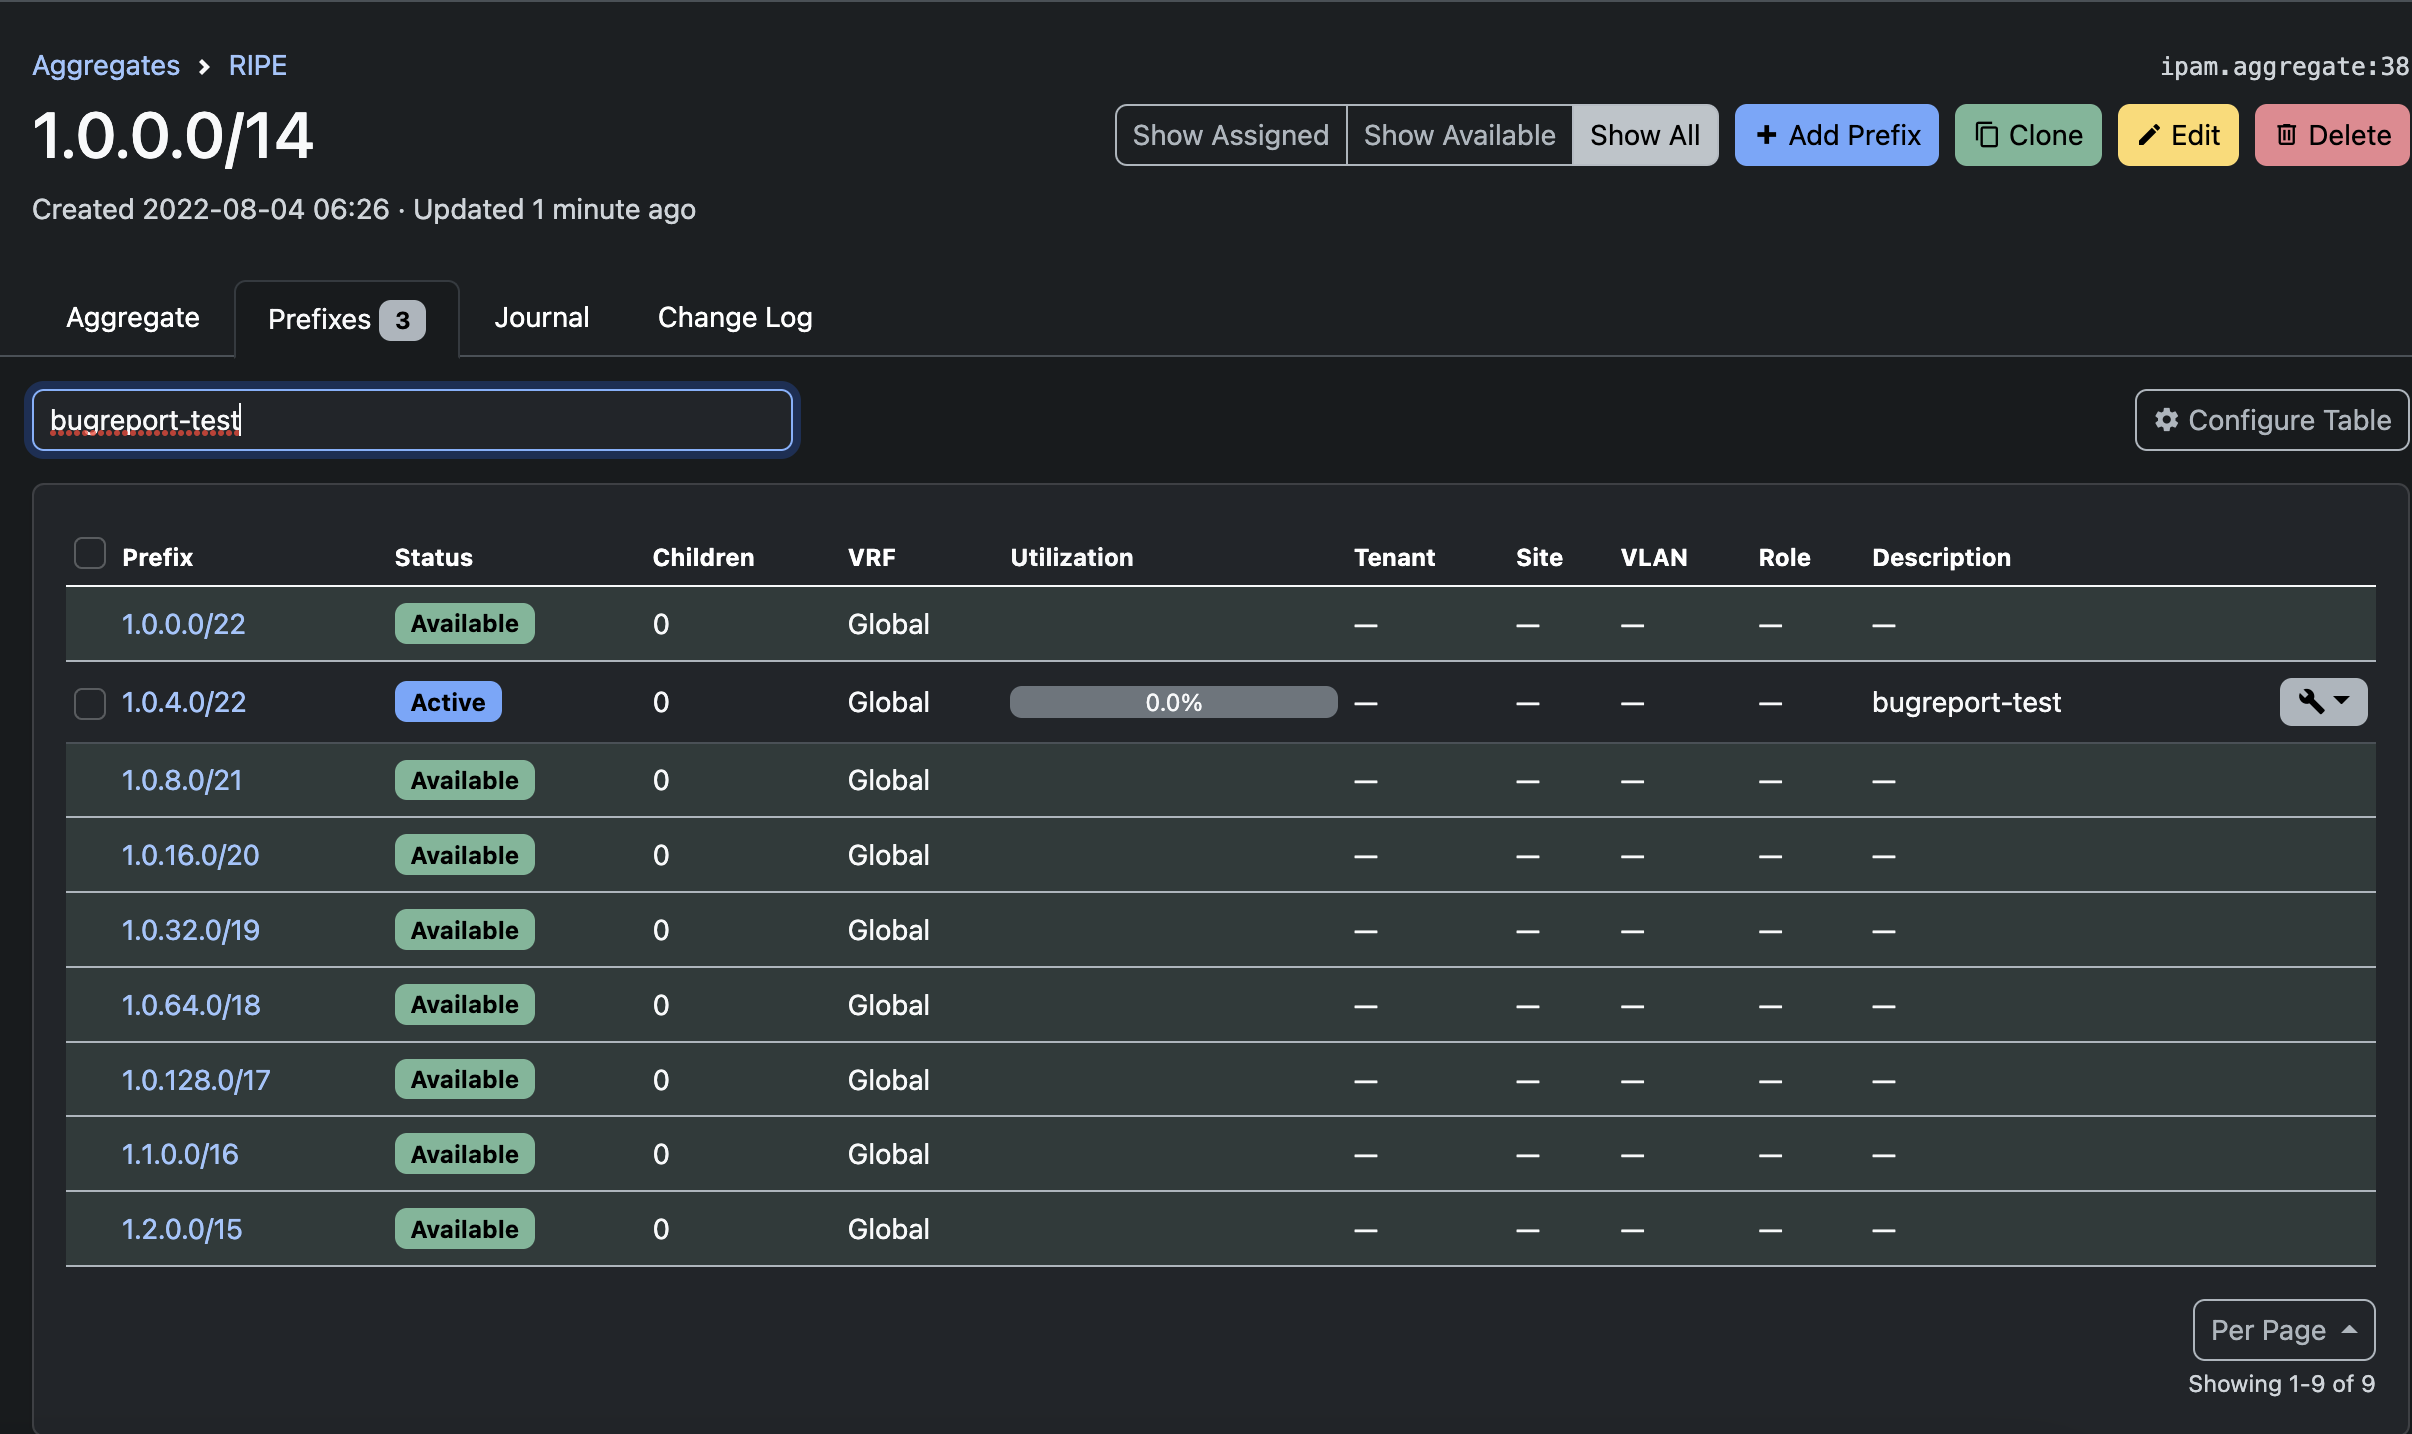The height and width of the screenshot is (1434, 2412).
Task: Click the quick search input showing bugreport-test
Action: (x=412, y=419)
